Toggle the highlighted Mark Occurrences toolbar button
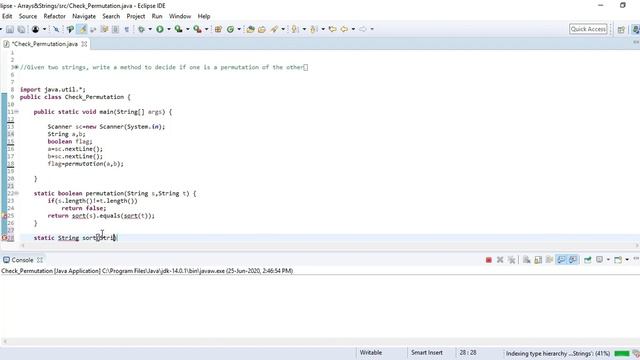The image size is (640, 360). (82, 29)
